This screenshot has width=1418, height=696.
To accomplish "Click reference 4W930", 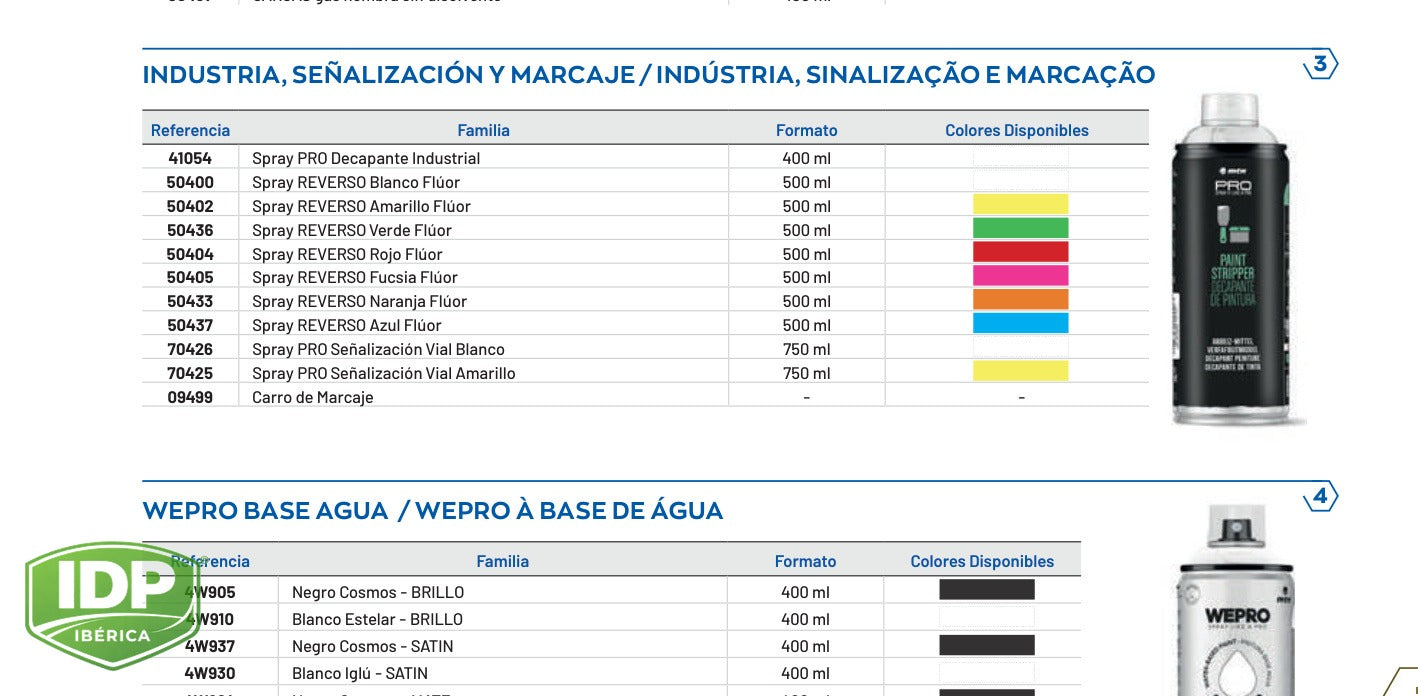I will tap(210, 673).
